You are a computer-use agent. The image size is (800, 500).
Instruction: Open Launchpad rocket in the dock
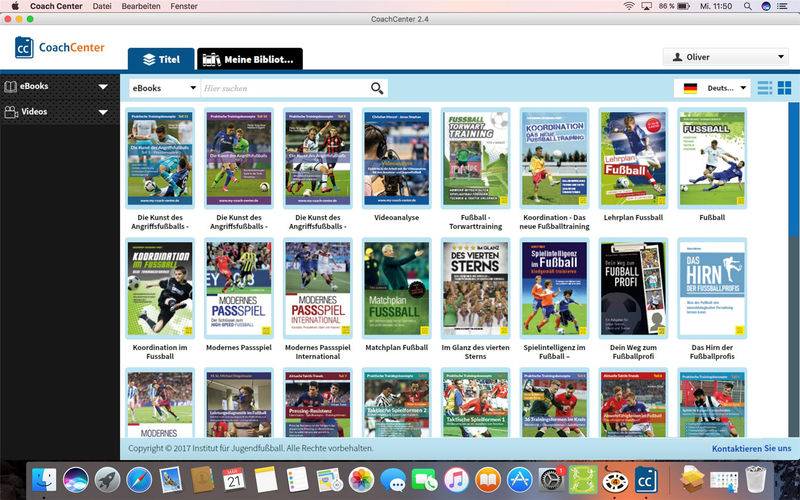click(x=107, y=480)
